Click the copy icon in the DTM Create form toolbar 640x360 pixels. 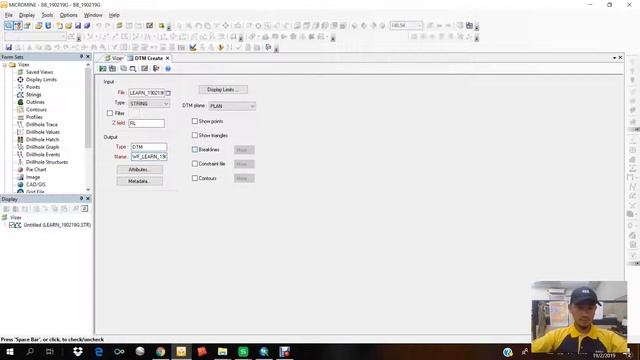click(x=123, y=69)
